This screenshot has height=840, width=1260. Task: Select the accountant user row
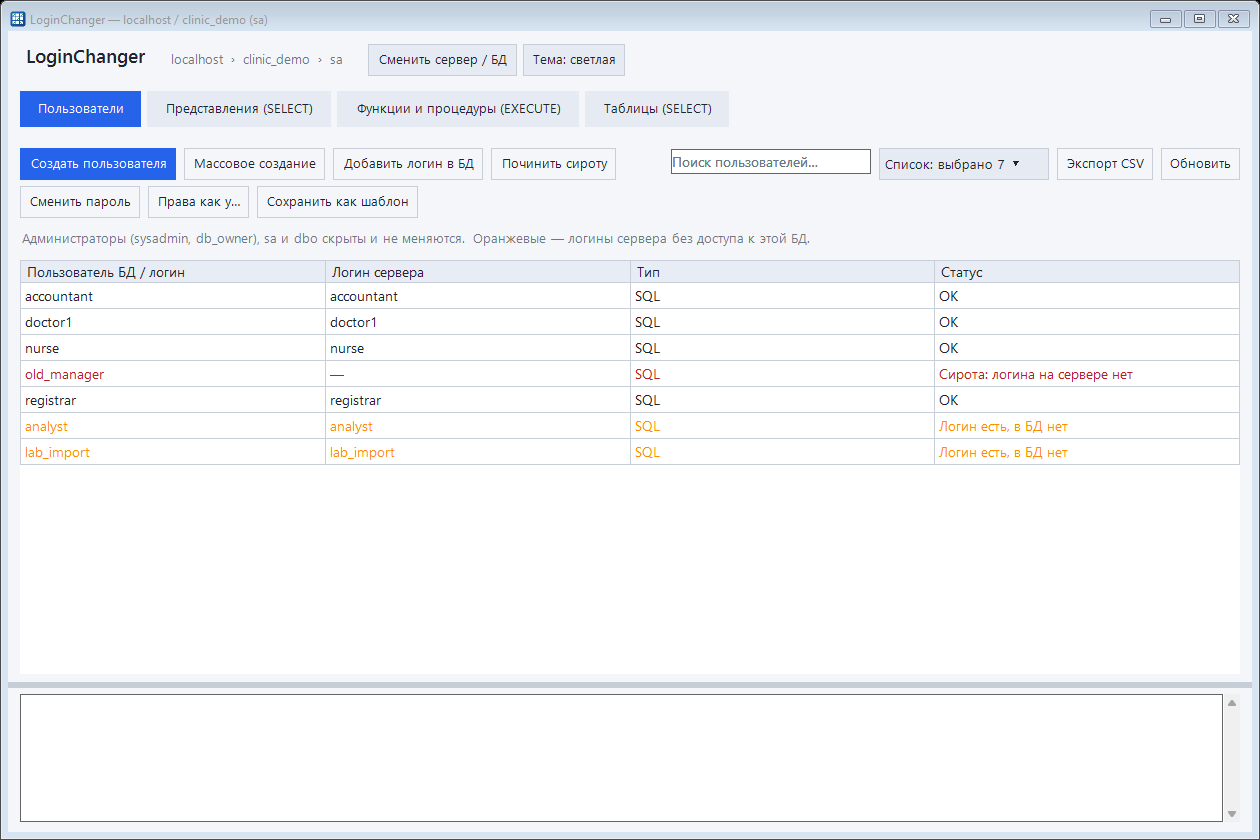point(630,296)
